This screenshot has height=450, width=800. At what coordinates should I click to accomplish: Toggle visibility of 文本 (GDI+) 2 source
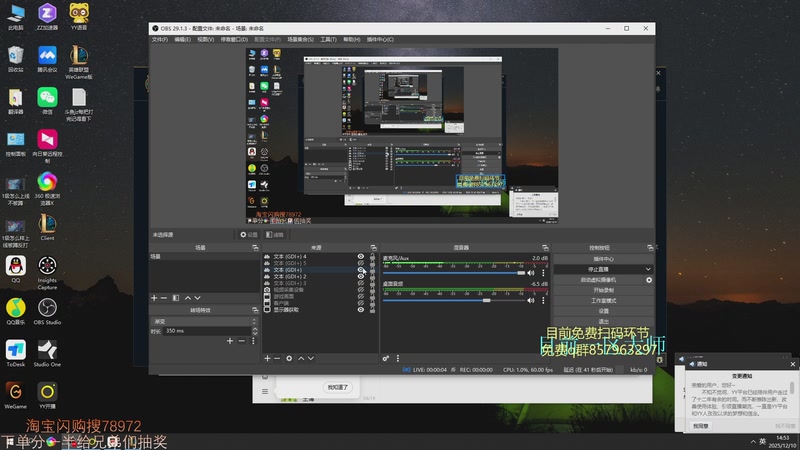pyautogui.click(x=361, y=277)
